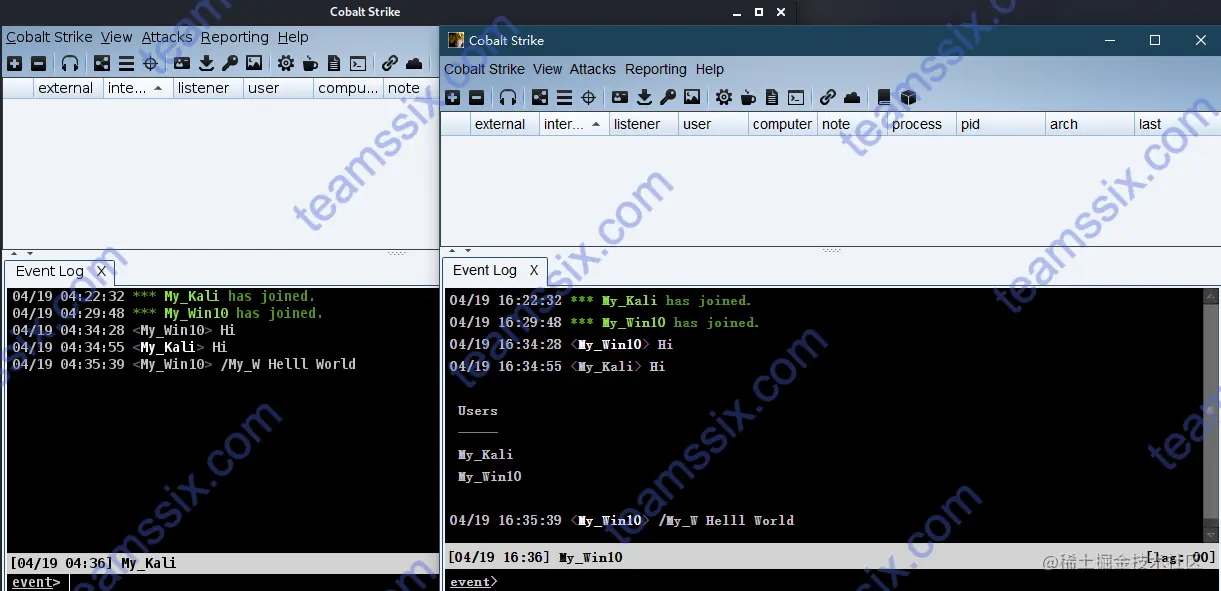Open Help menu in Win10 window
Viewport: 1221px width, 591px height.
click(x=710, y=69)
